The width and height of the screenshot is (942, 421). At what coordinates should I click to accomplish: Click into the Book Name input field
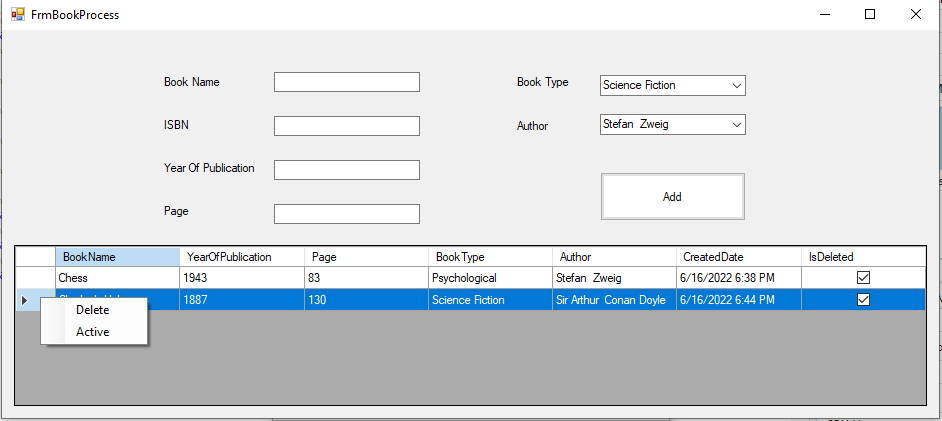coord(347,82)
